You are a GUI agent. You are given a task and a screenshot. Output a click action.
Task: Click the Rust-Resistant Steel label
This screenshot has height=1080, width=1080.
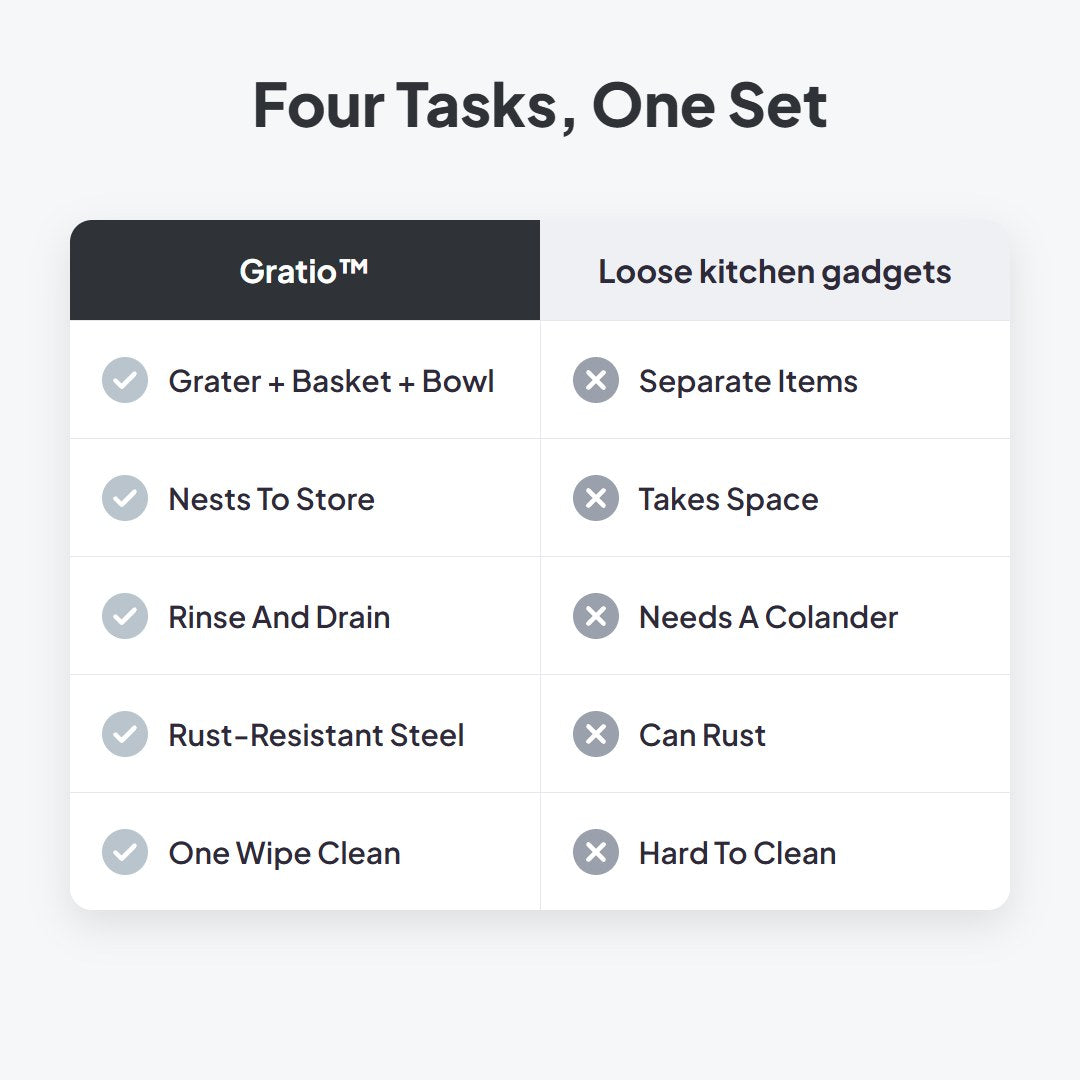click(316, 735)
